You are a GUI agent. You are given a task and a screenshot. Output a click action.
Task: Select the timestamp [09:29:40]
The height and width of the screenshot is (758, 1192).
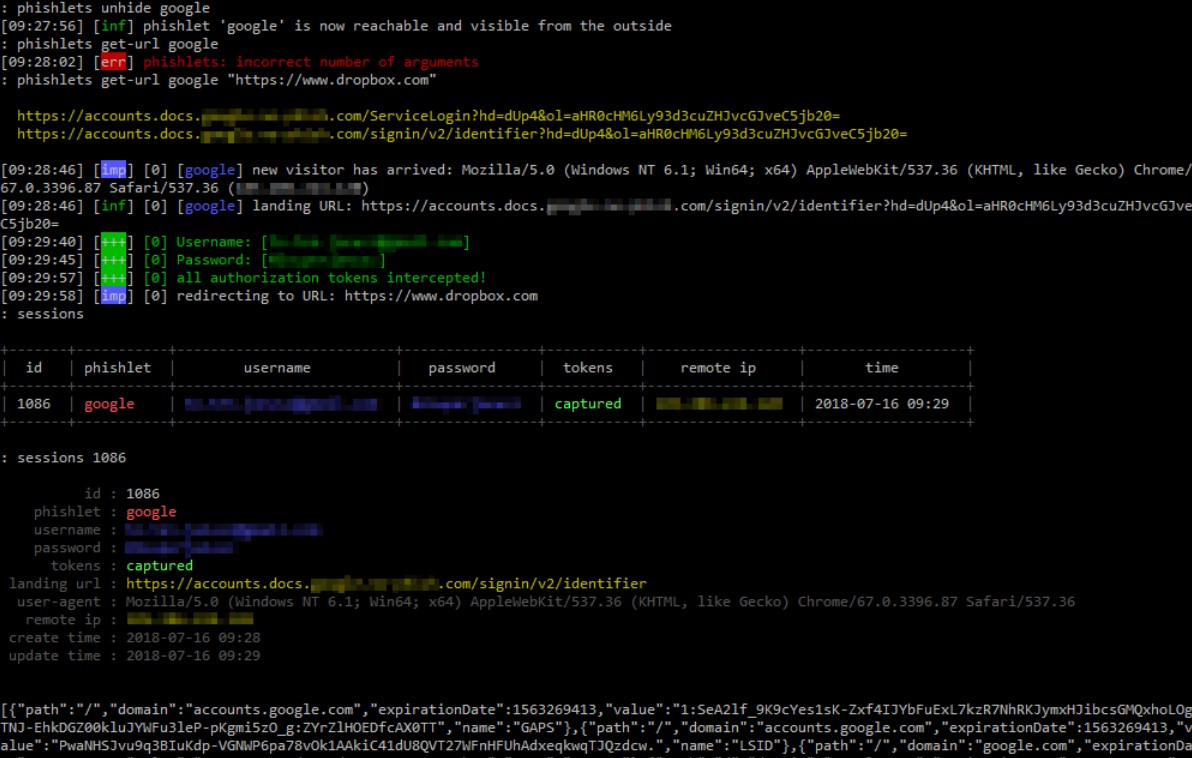[x=43, y=243]
